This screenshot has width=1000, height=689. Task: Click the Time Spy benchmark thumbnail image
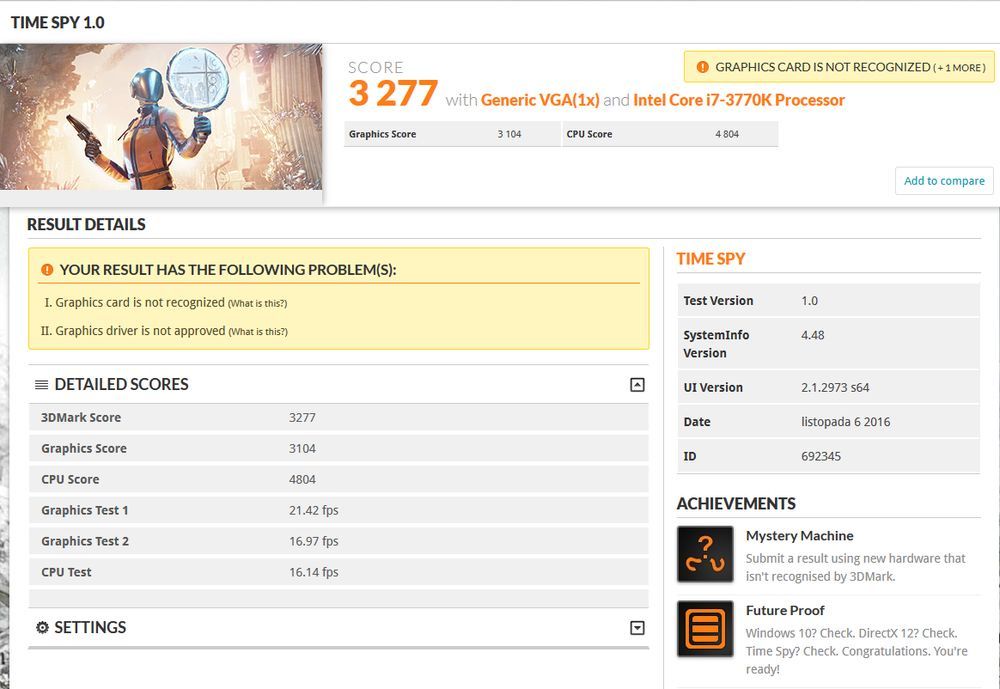(x=161, y=117)
